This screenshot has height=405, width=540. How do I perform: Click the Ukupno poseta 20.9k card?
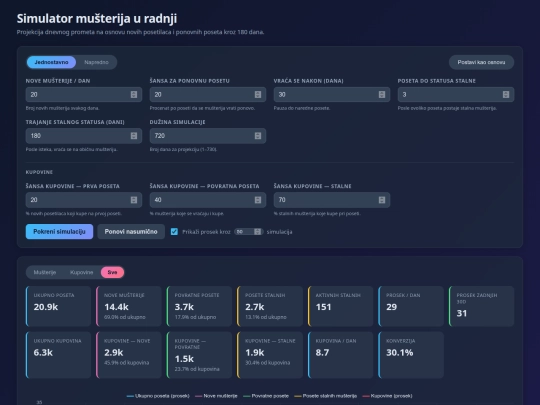[59, 306]
